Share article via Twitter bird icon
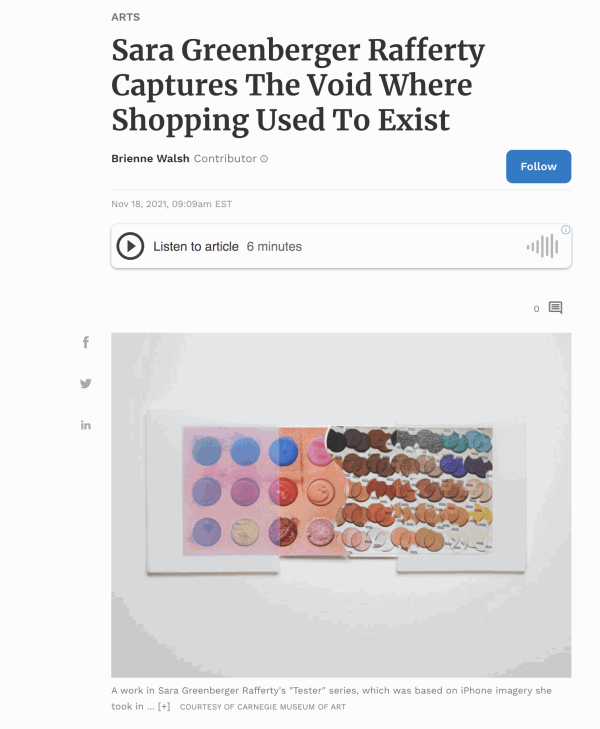This screenshot has height=729, width=600. click(86, 384)
